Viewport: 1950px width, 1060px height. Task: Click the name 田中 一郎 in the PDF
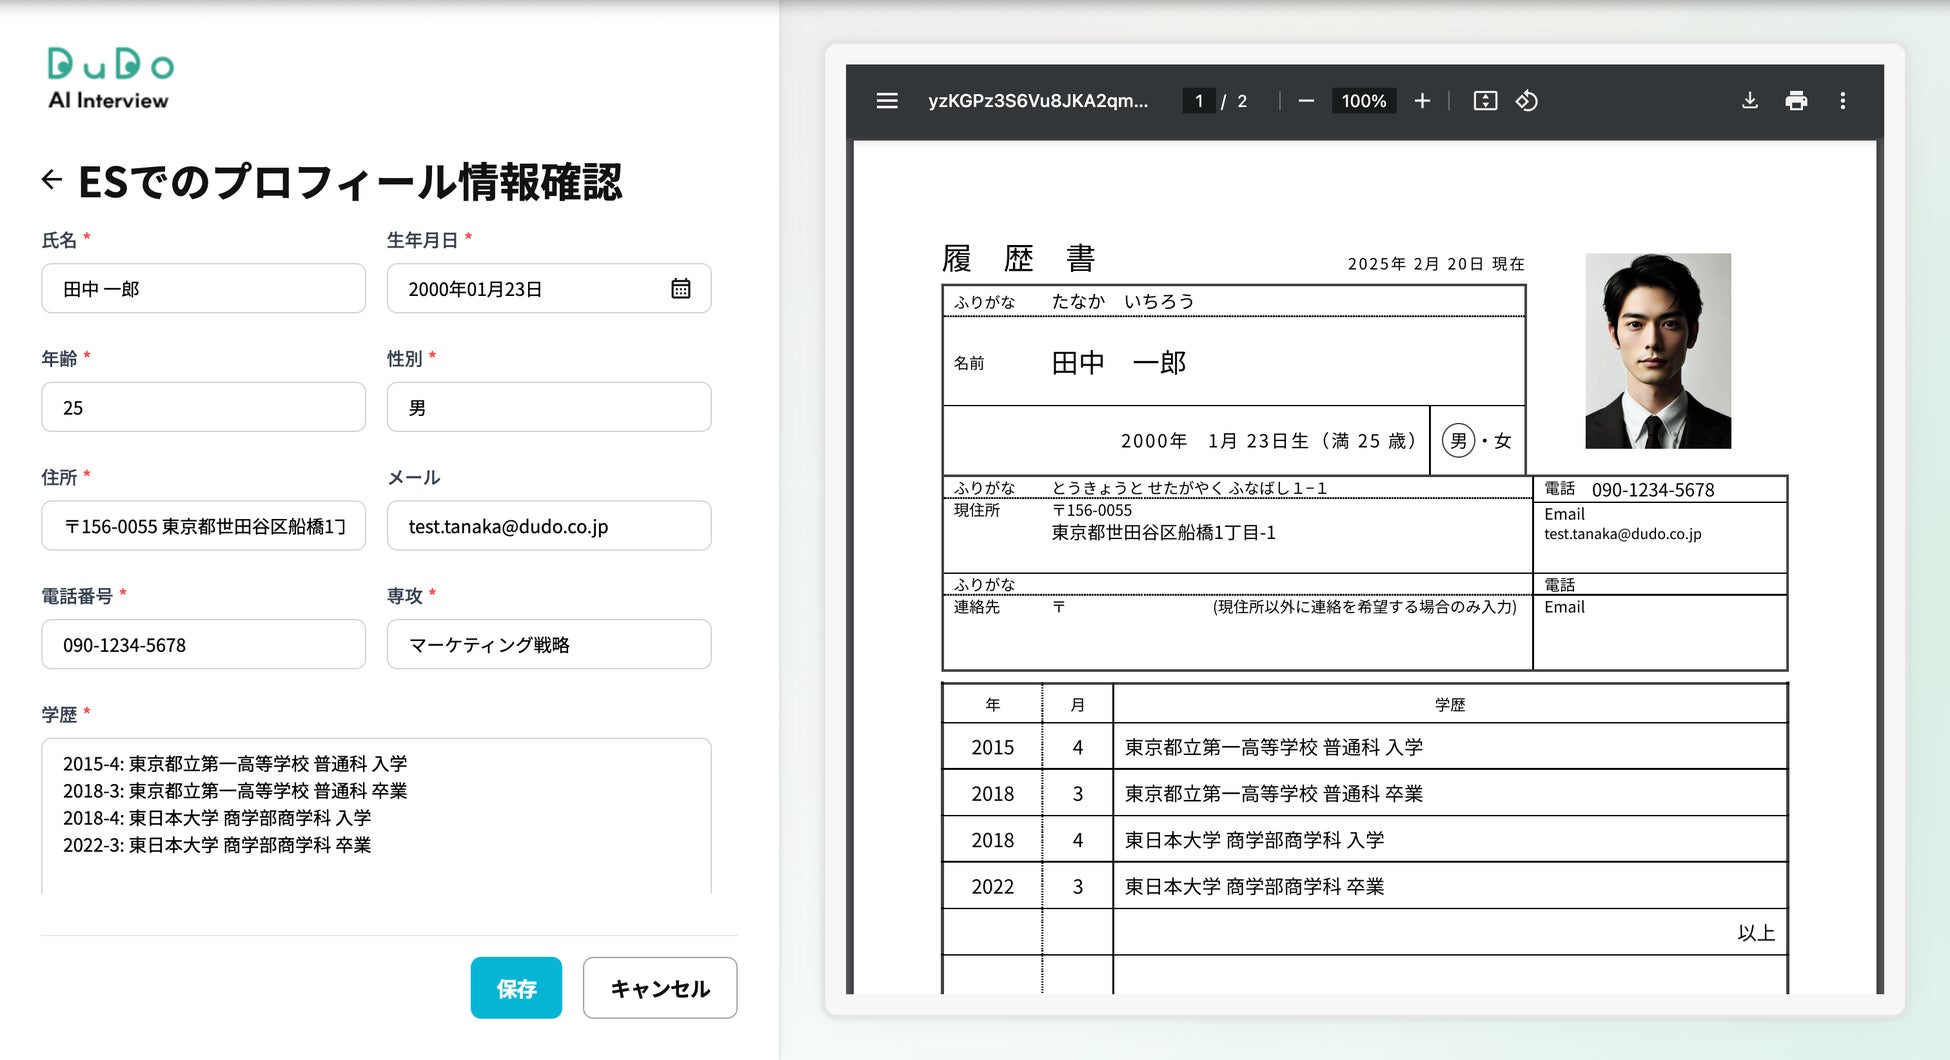1118,363
